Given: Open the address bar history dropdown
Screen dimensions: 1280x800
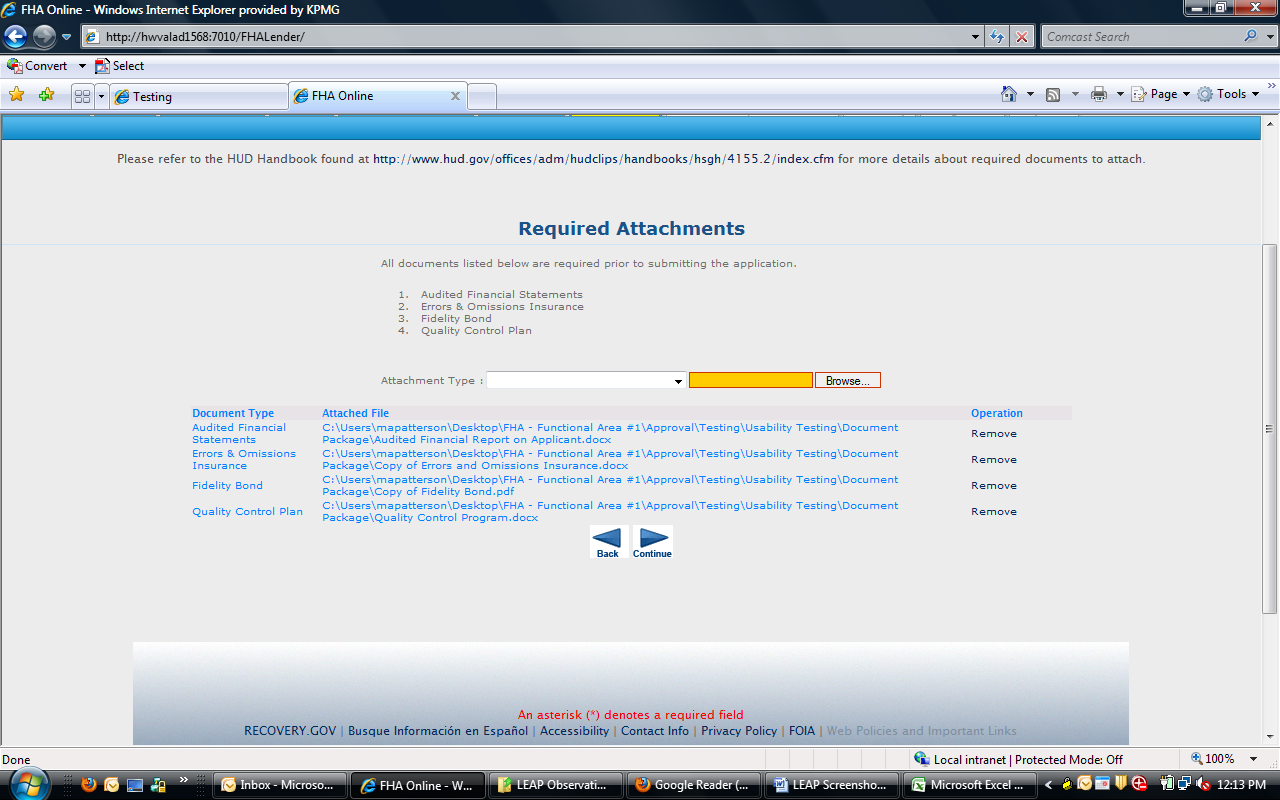Looking at the screenshot, I should click(976, 37).
